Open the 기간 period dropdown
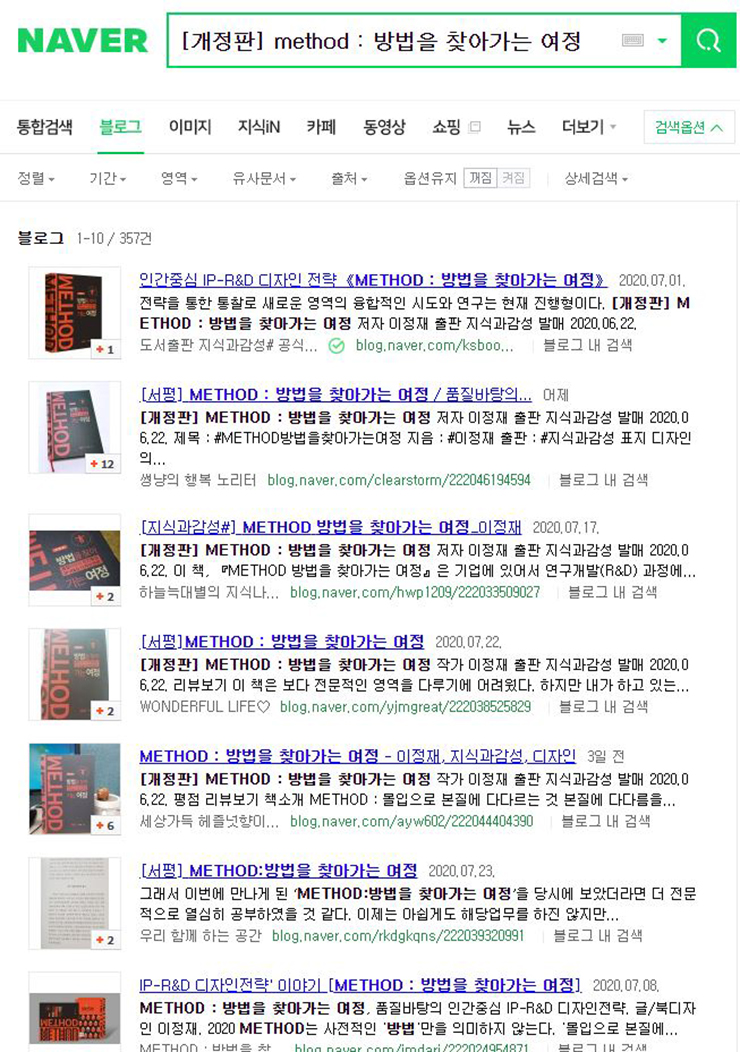The width and height of the screenshot is (740, 1052). point(107,178)
